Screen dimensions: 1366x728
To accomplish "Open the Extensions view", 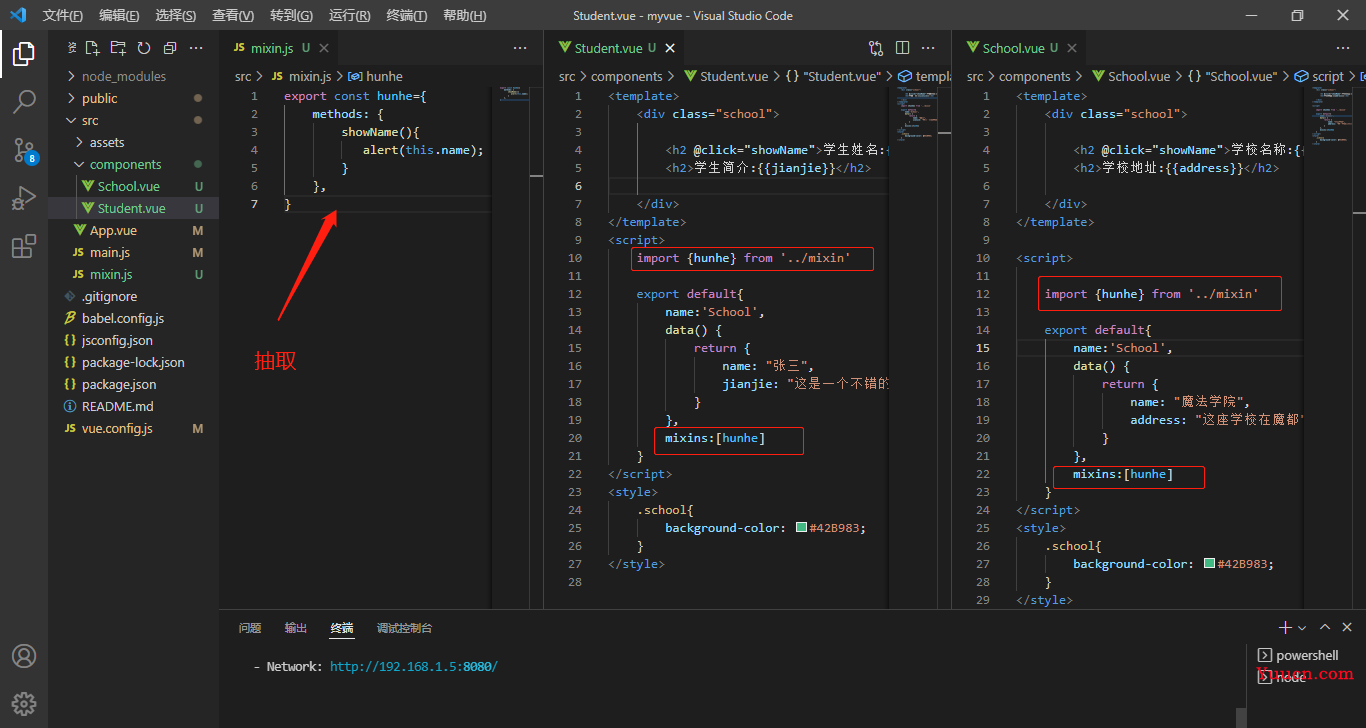I will tap(24, 246).
